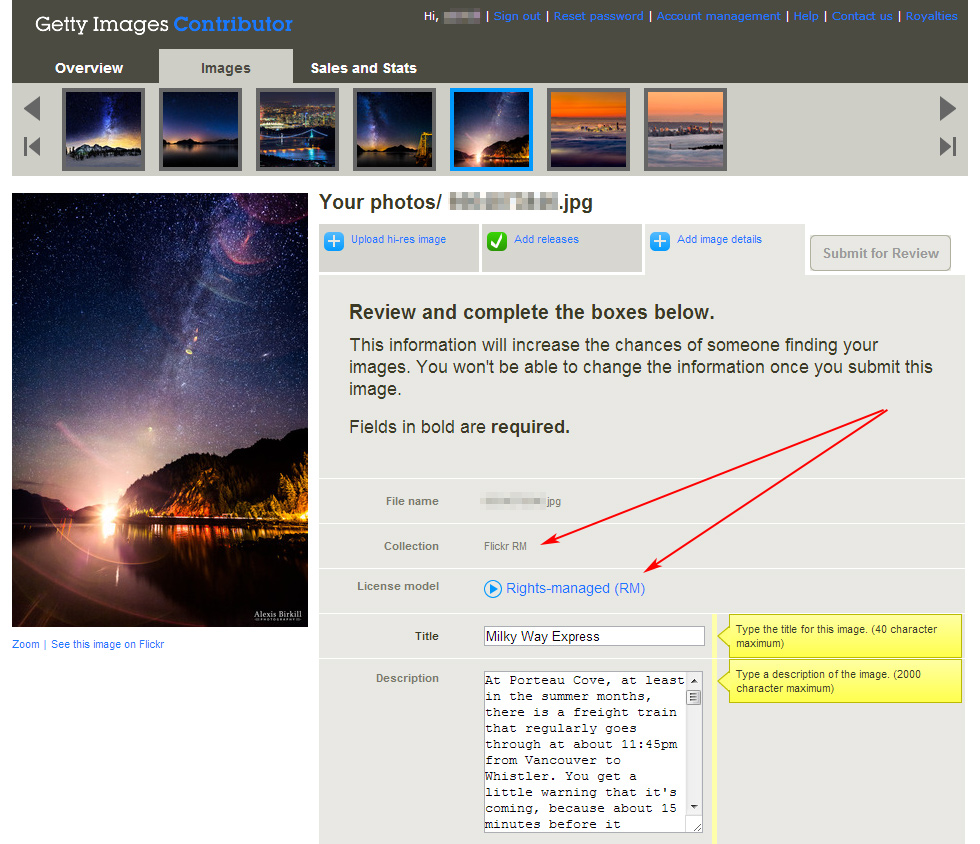Click the File name label
Image resolution: width=980 pixels, height=844 pixels.
click(x=412, y=501)
